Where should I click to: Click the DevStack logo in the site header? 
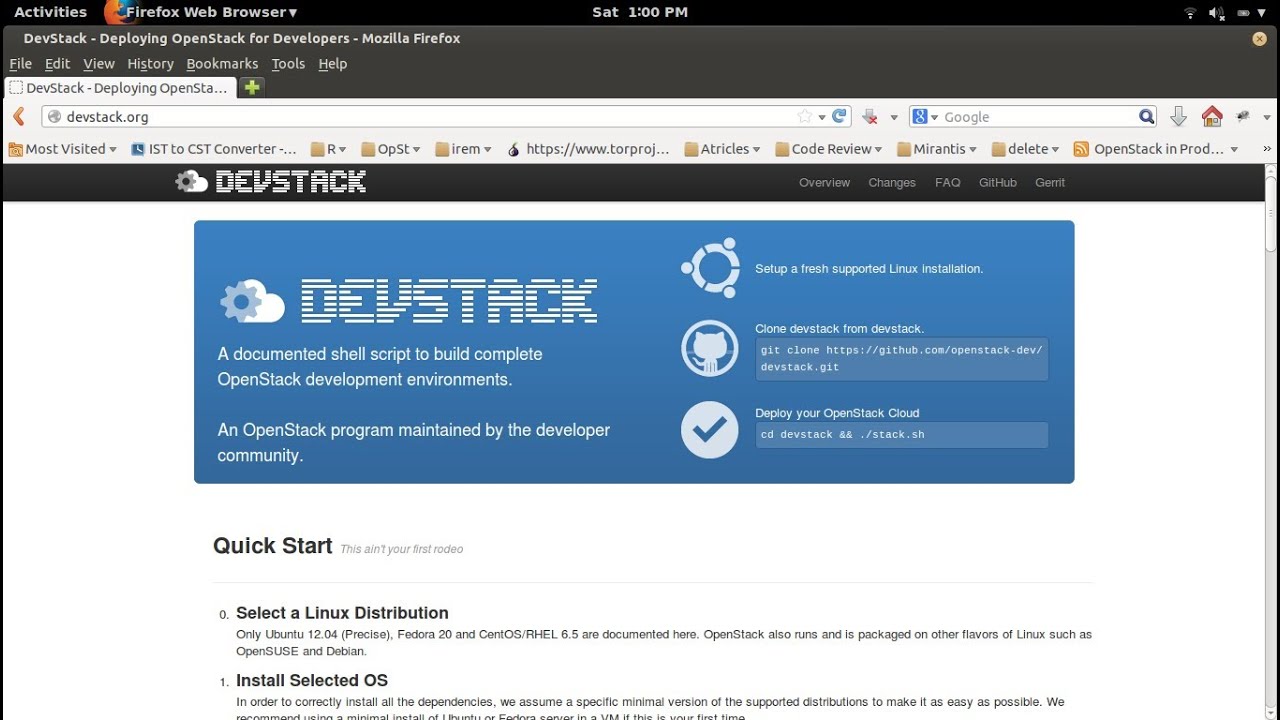pos(270,181)
